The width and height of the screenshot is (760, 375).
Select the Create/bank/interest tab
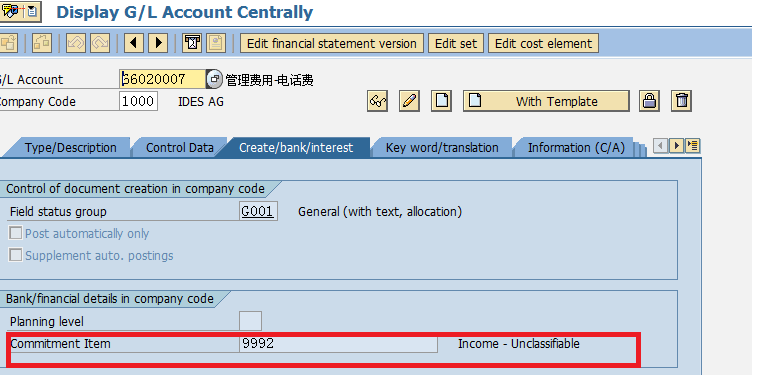pos(296,148)
